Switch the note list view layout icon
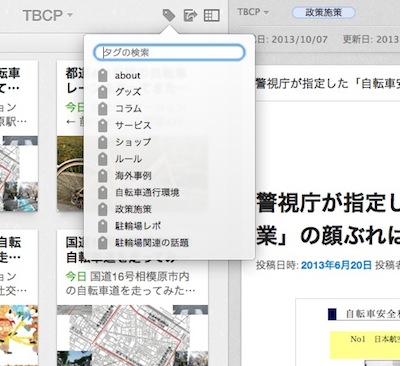The height and width of the screenshot is (366, 400). coord(212,15)
